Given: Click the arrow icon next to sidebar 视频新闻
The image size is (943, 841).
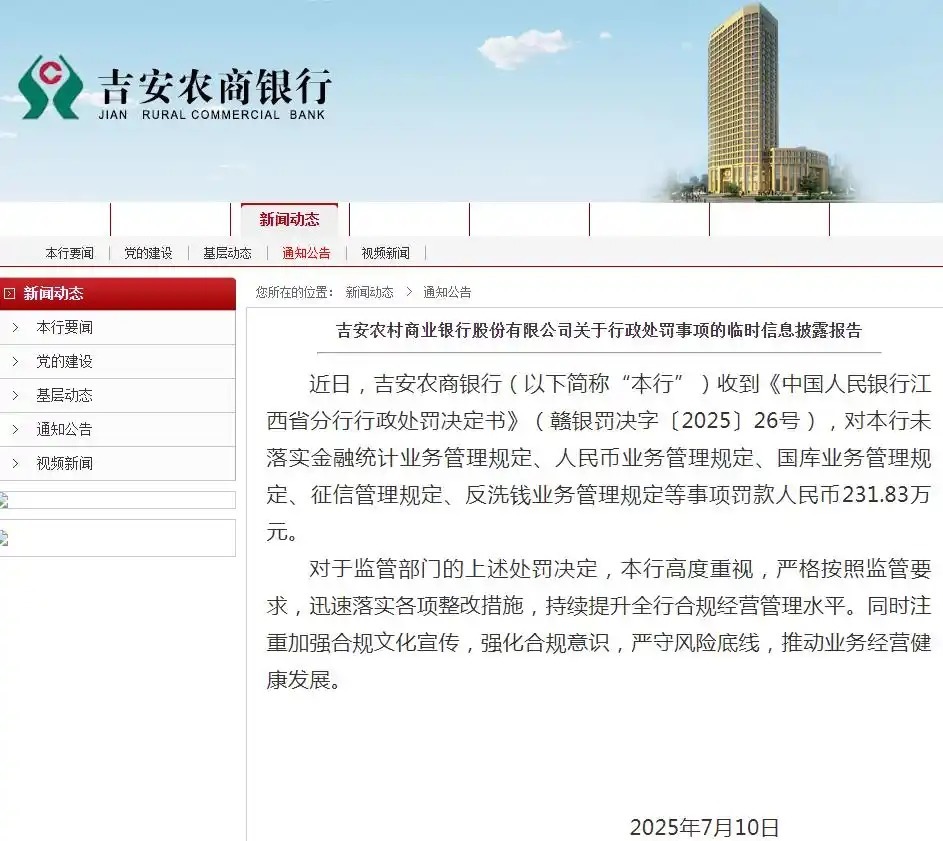Looking at the screenshot, I should tap(15, 464).
